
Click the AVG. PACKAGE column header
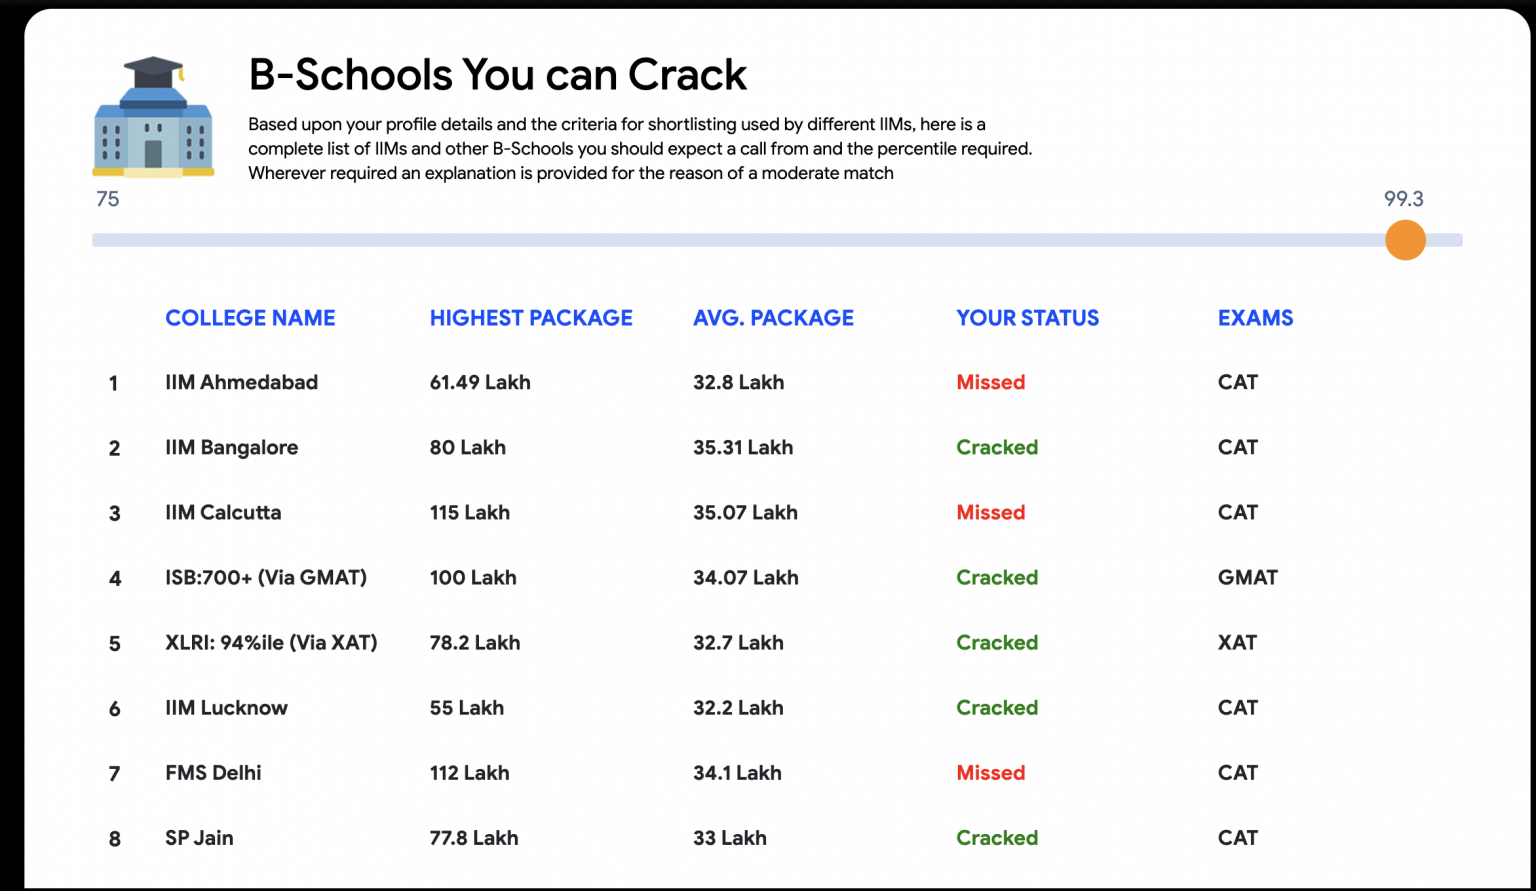click(773, 317)
